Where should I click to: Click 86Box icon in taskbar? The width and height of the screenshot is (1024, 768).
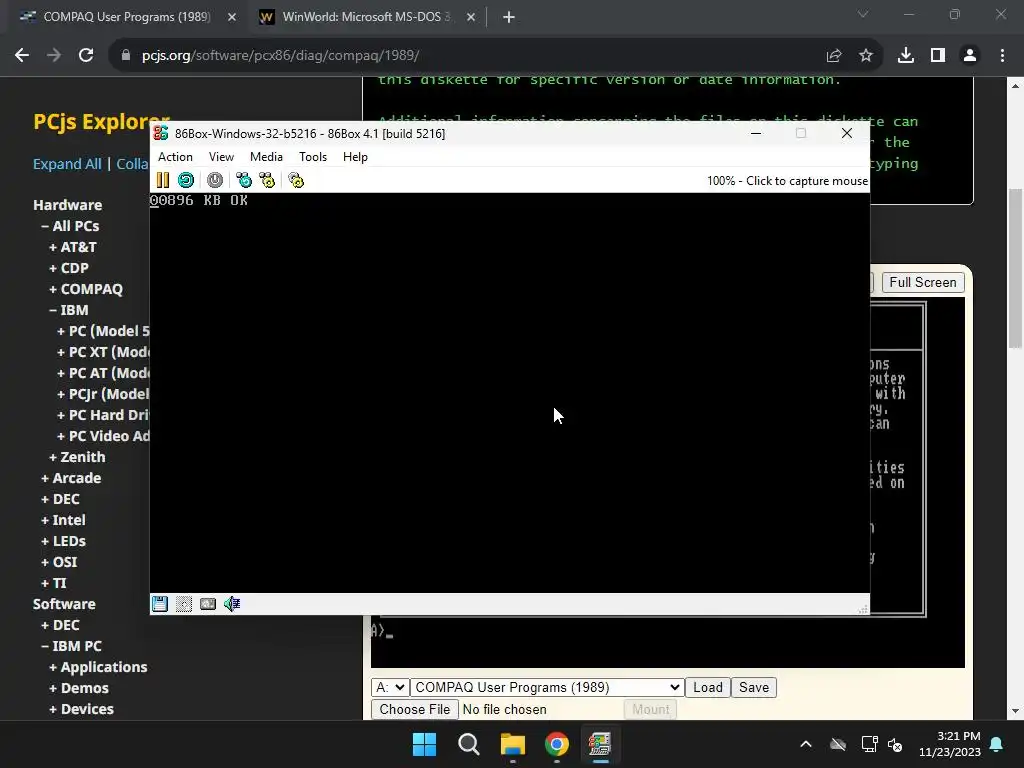pyautogui.click(x=600, y=744)
